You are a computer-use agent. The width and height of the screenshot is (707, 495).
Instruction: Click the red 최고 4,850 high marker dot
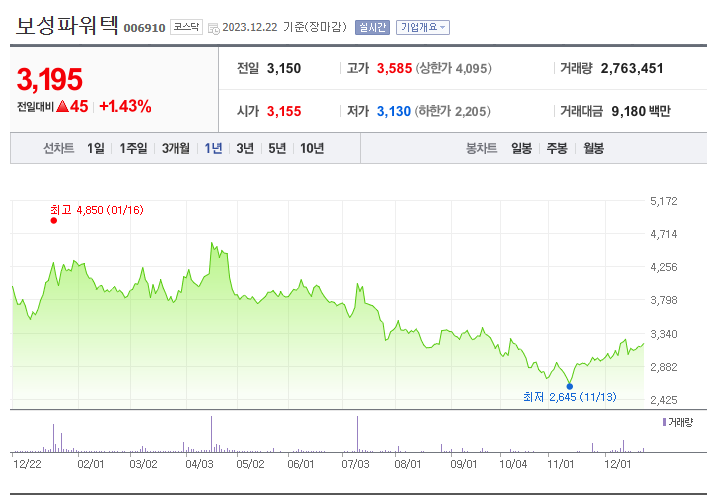tap(54, 220)
